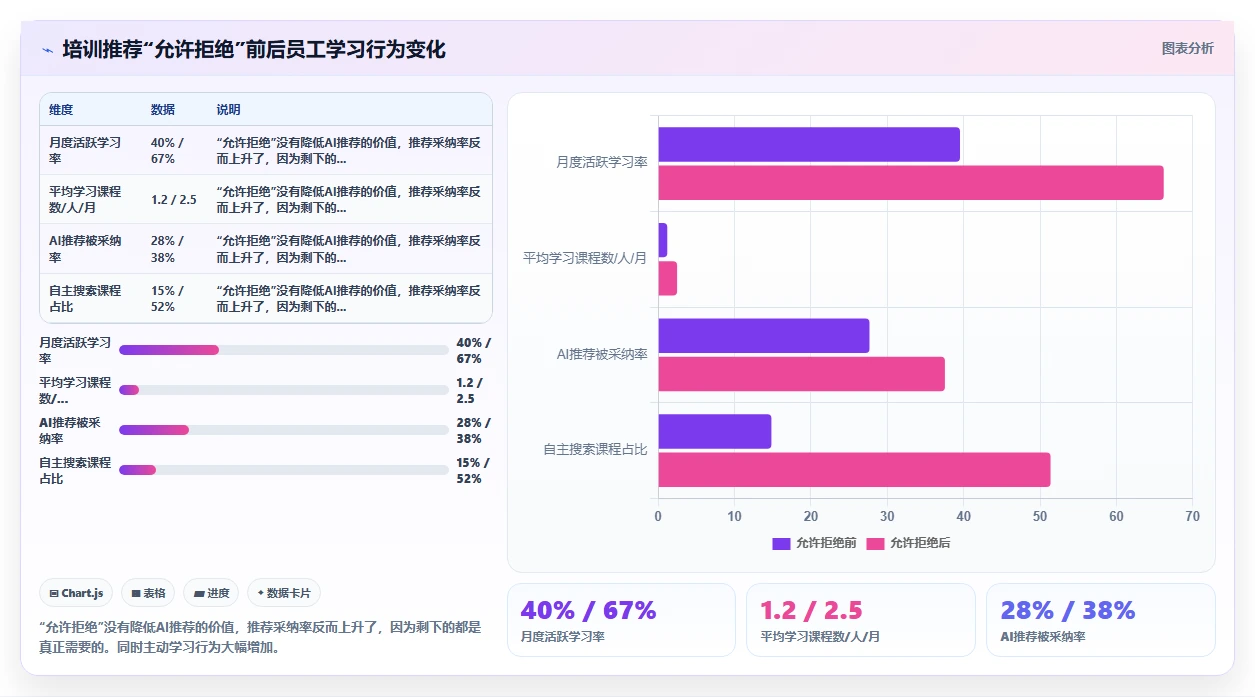1255x697 pixels.
Task: Select the 进度 chip
Action: (211, 593)
